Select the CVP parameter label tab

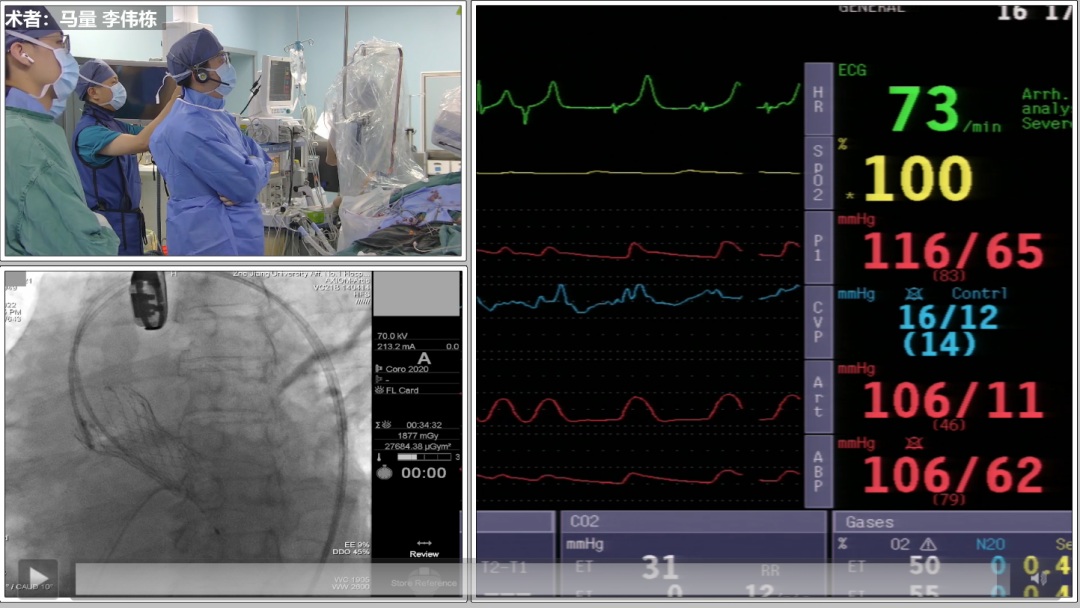click(818, 322)
